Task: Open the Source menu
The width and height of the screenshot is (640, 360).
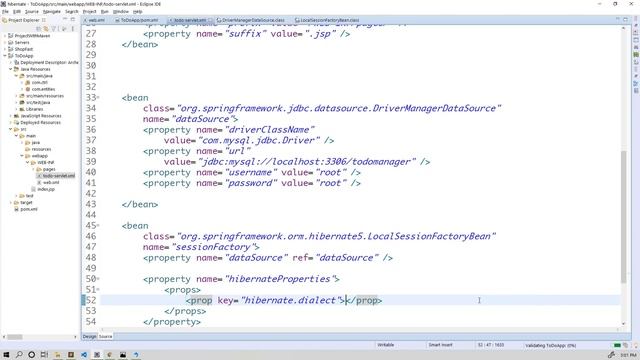Action: pyautogui.click(x=32, y=11)
